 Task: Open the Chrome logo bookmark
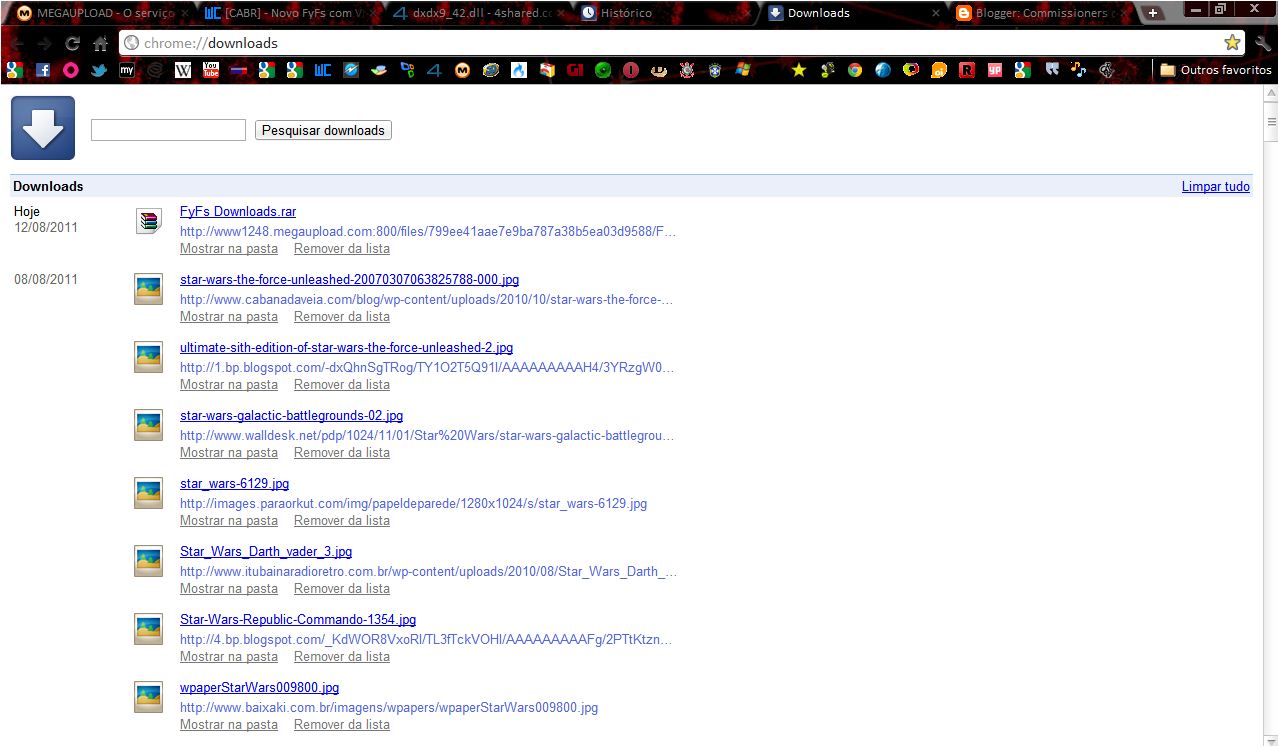tap(855, 70)
